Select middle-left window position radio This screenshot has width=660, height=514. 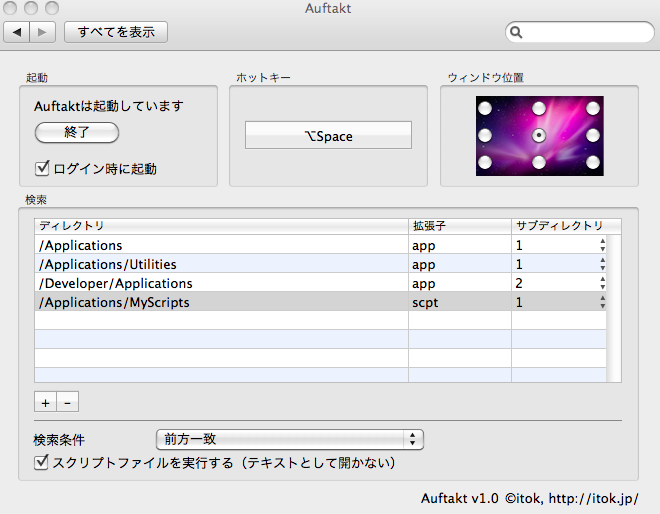coord(485,136)
